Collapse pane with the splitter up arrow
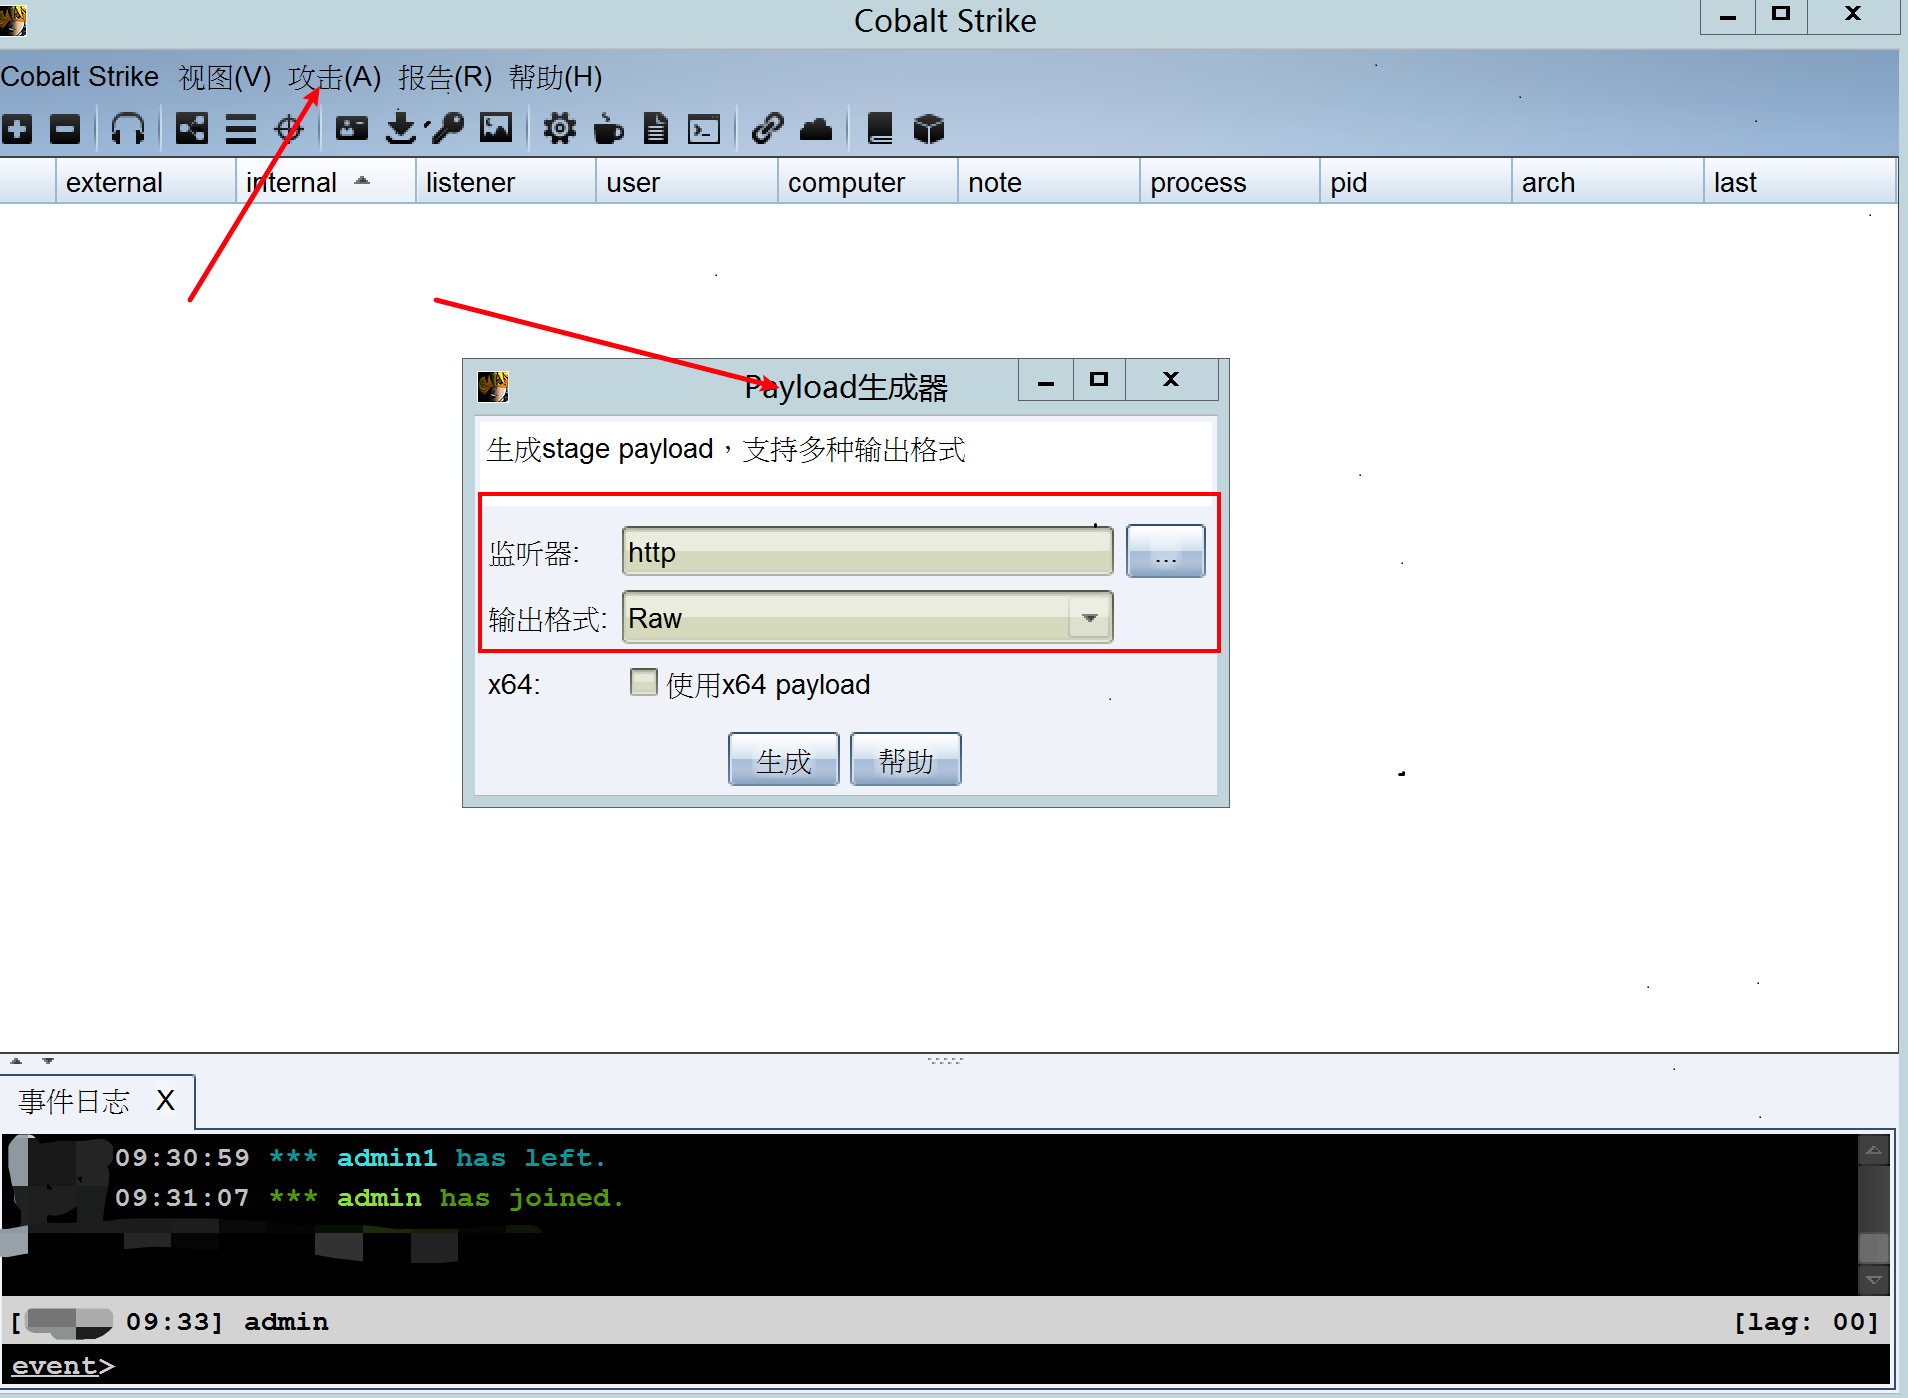 pos(16,1061)
